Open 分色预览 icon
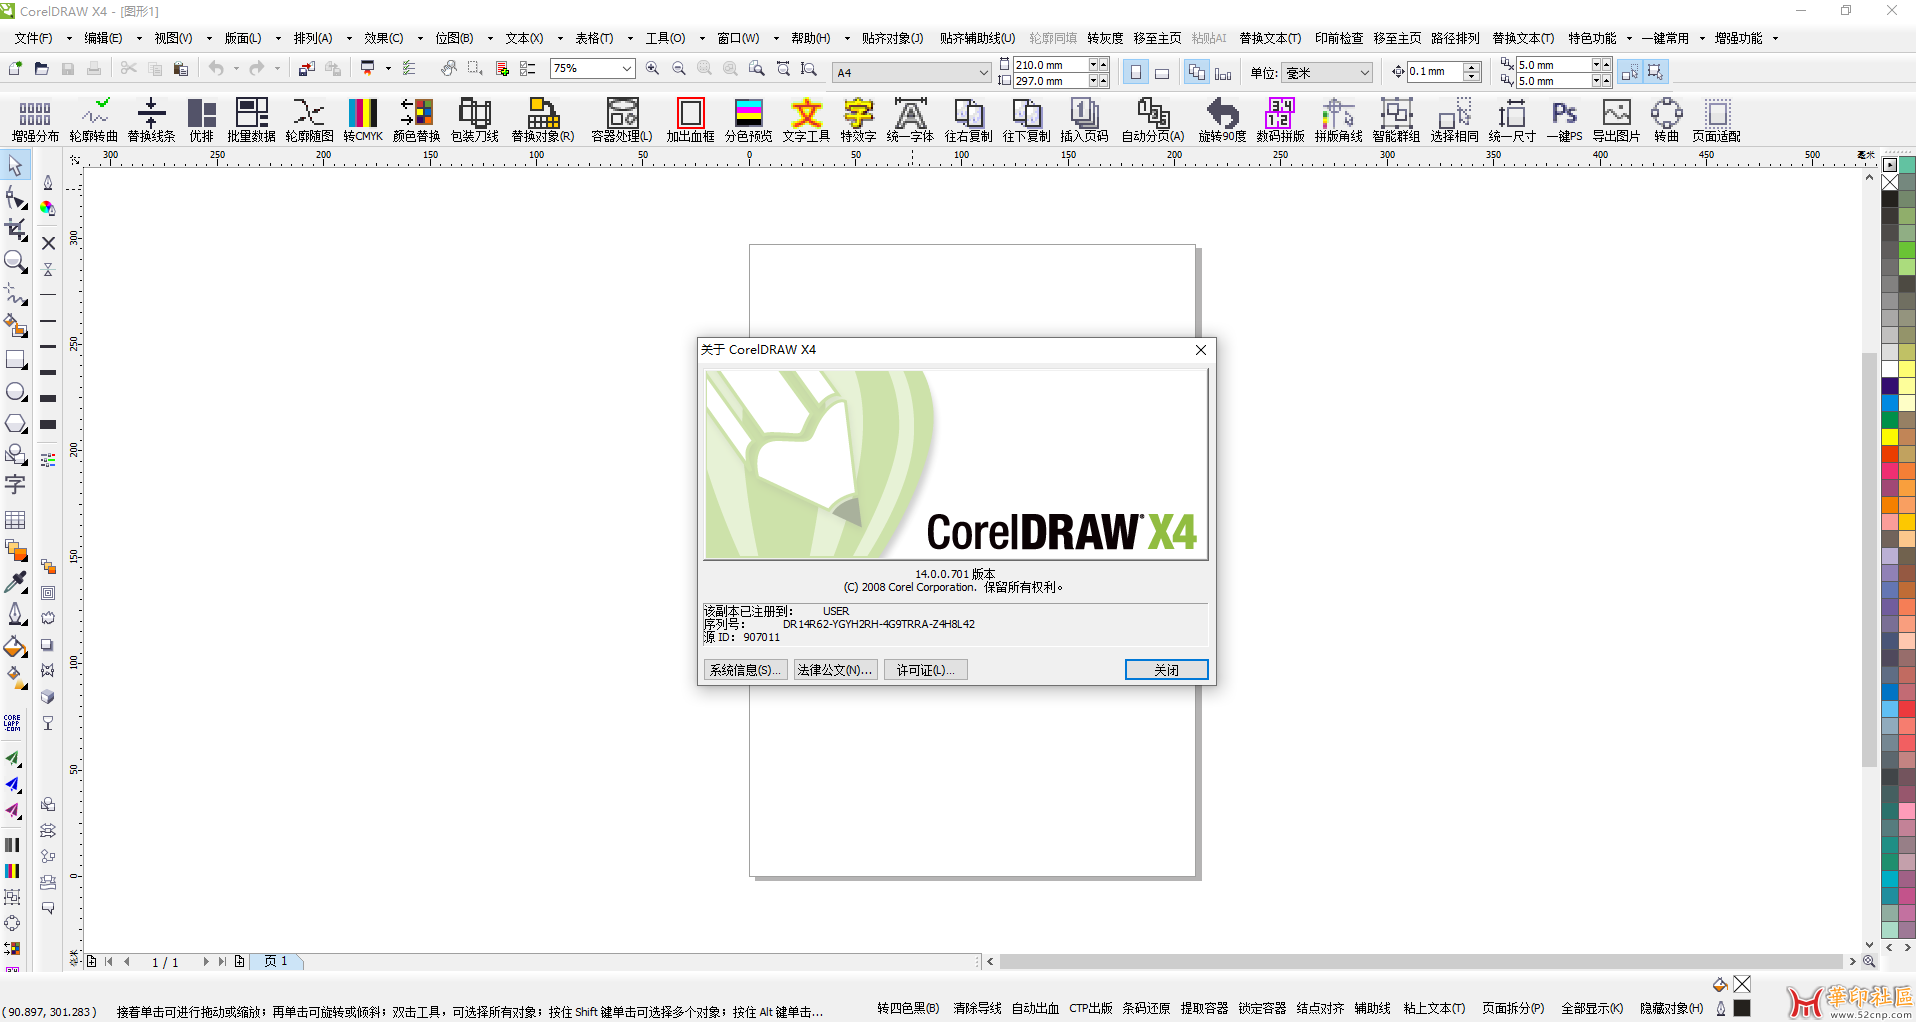 pos(749,120)
